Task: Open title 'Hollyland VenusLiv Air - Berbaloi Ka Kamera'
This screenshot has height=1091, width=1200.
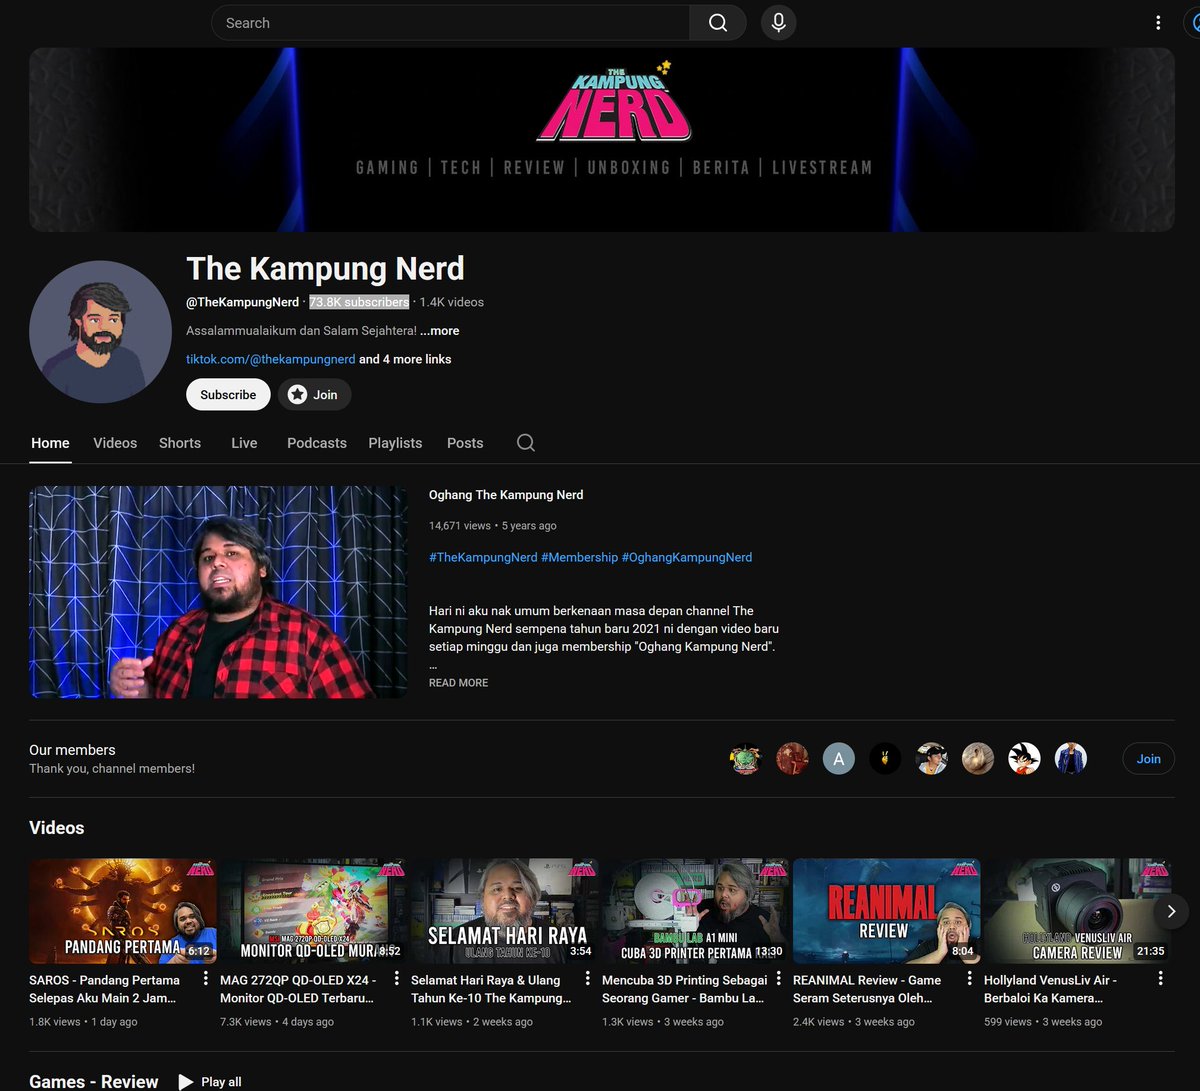Action: click(x=1050, y=989)
